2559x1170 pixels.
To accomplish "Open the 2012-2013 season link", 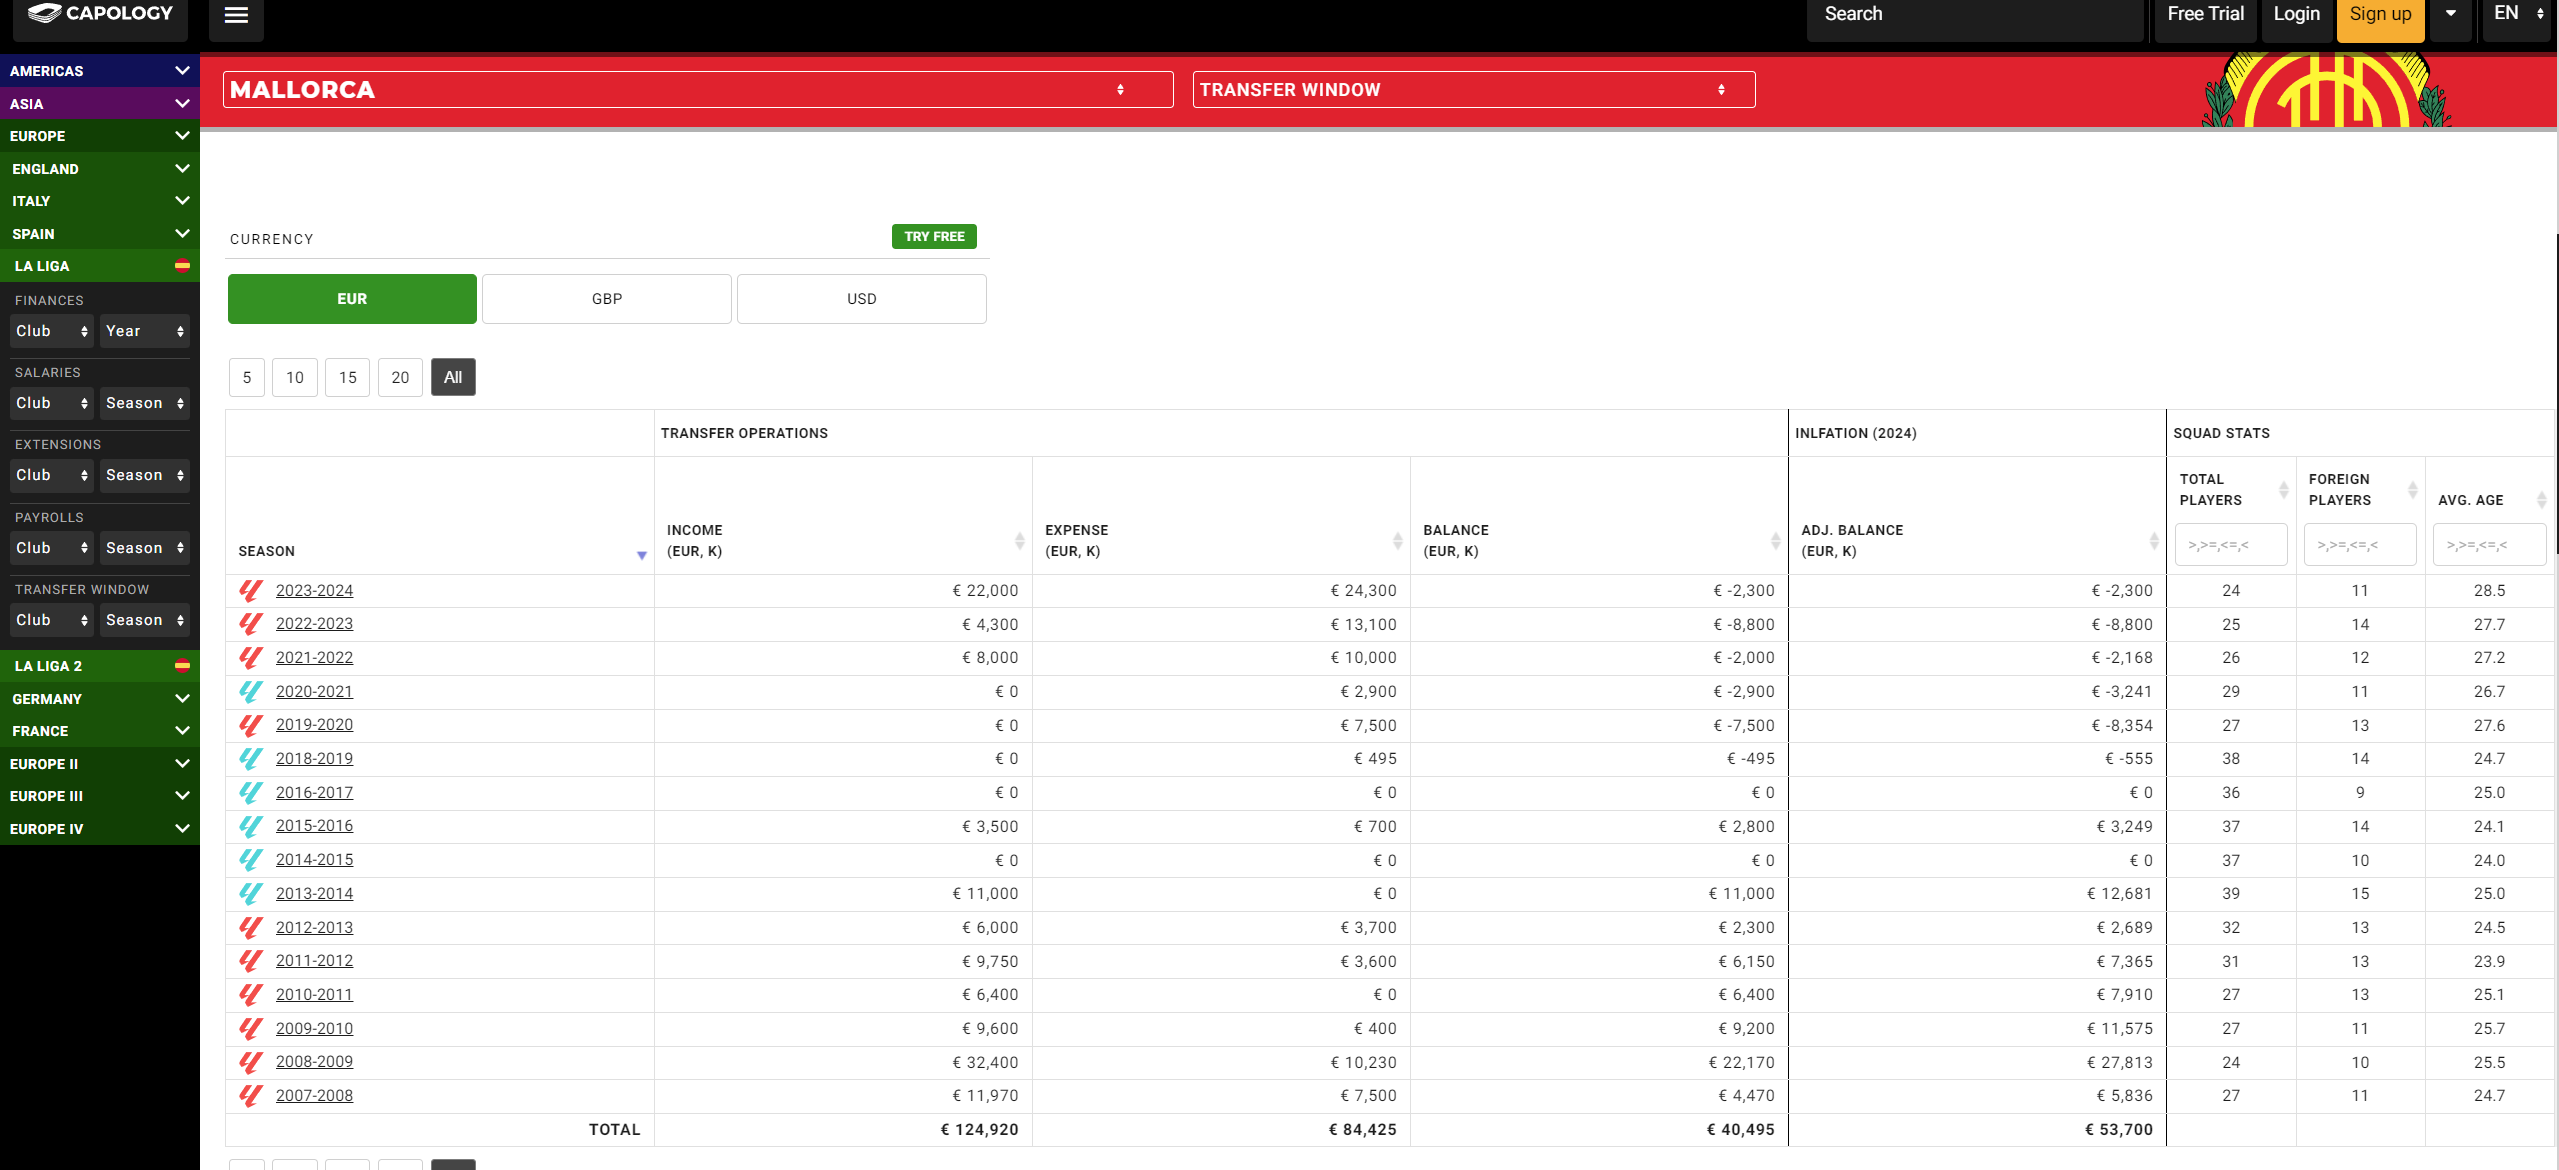I will point(314,928).
